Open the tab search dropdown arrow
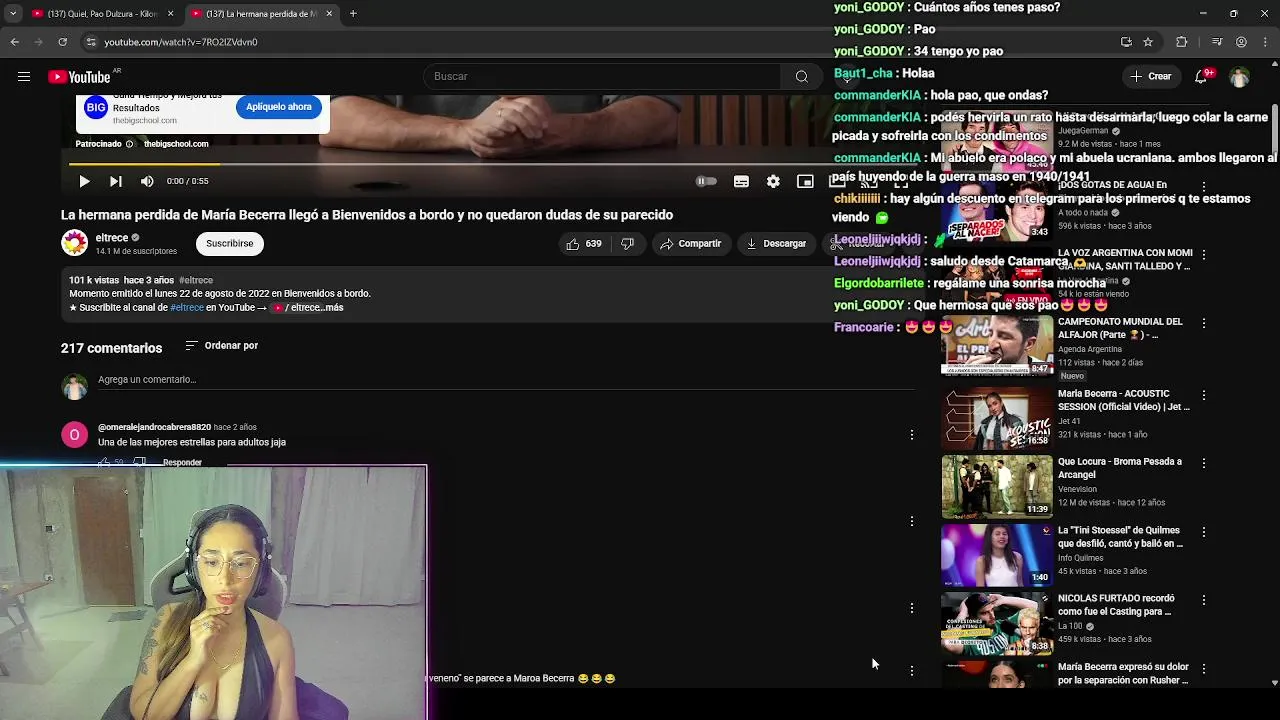Image resolution: width=1280 pixels, height=720 pixels. pos(13,14)
